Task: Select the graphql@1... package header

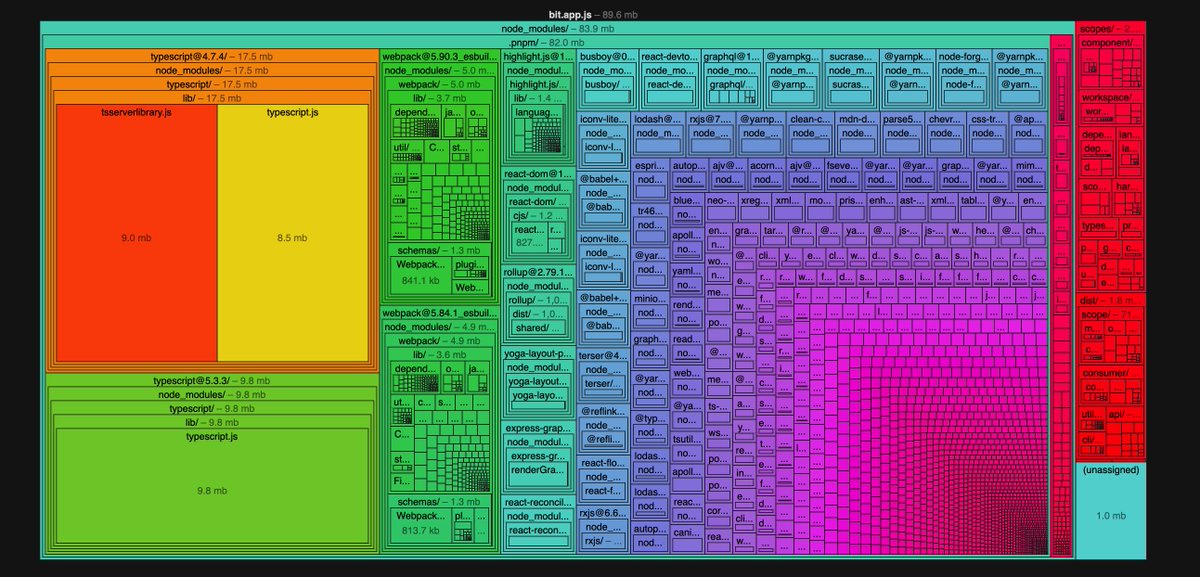Action: pos(731,57)
